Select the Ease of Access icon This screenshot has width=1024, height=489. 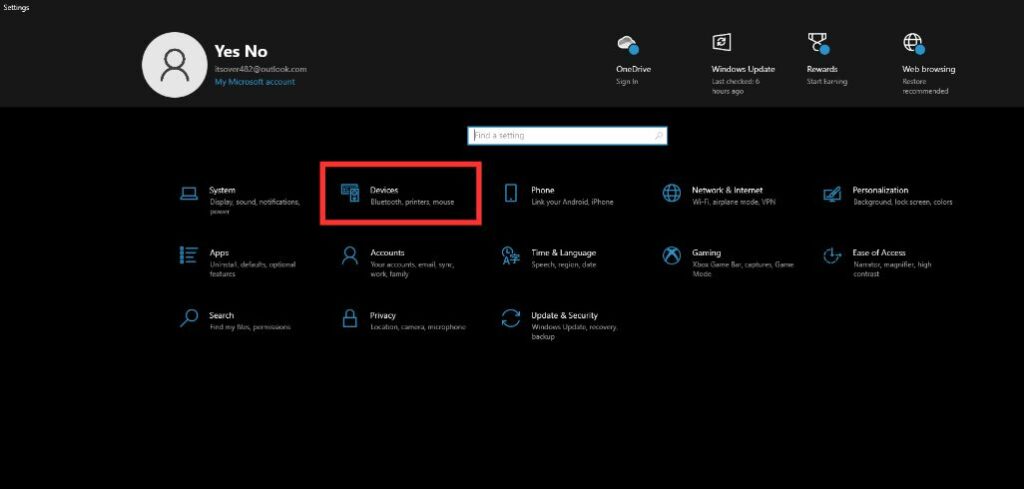(x=832, y=256)
